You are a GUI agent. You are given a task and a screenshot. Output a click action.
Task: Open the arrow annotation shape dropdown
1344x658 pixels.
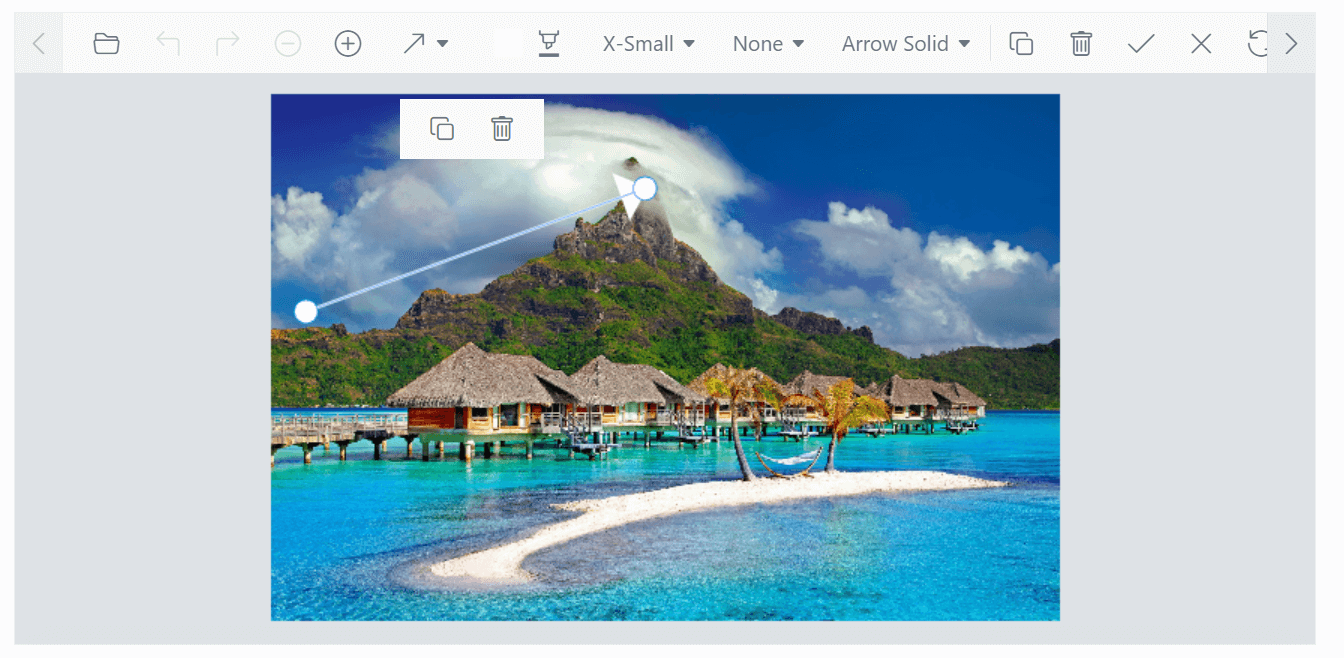coord(425,44)
